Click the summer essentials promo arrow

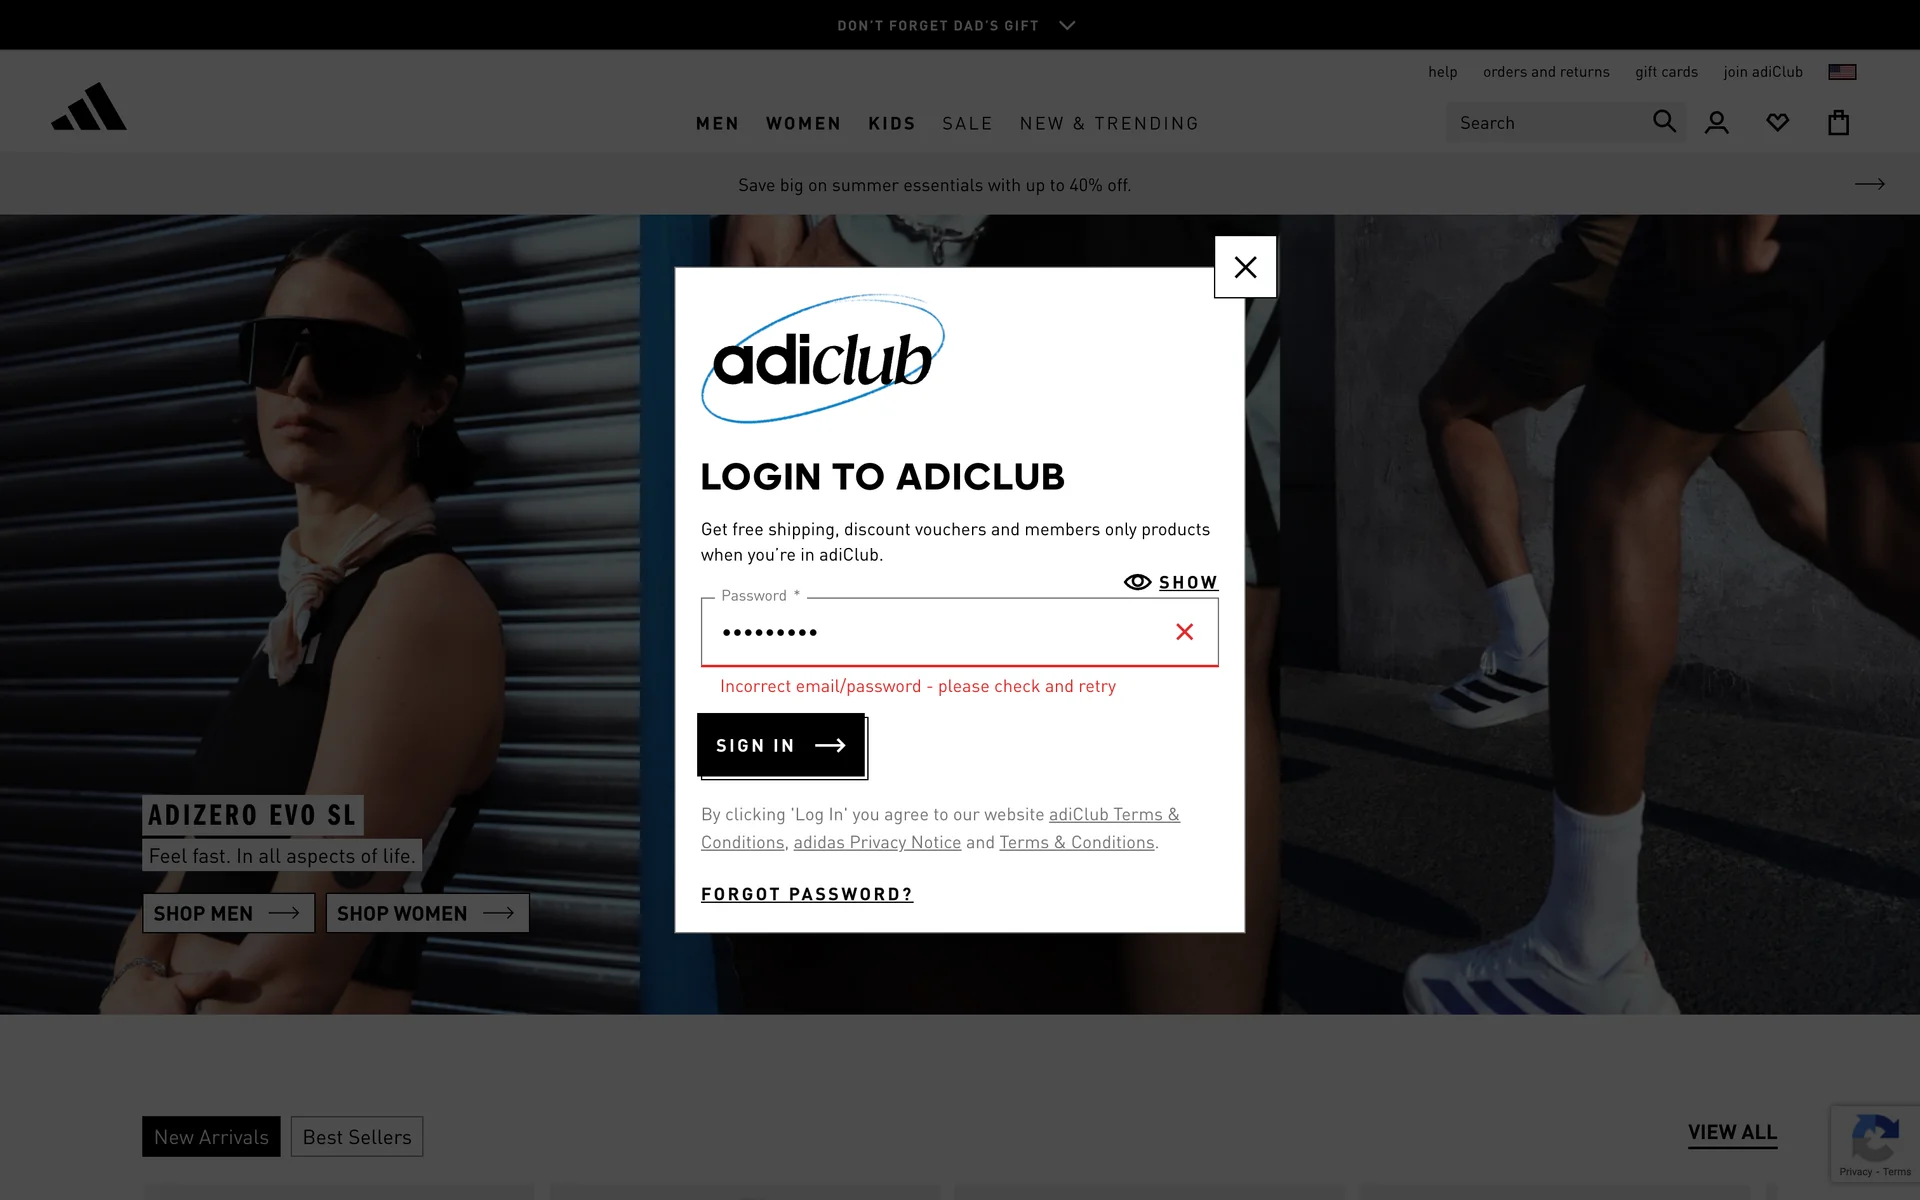click(x=1869, y=184)
